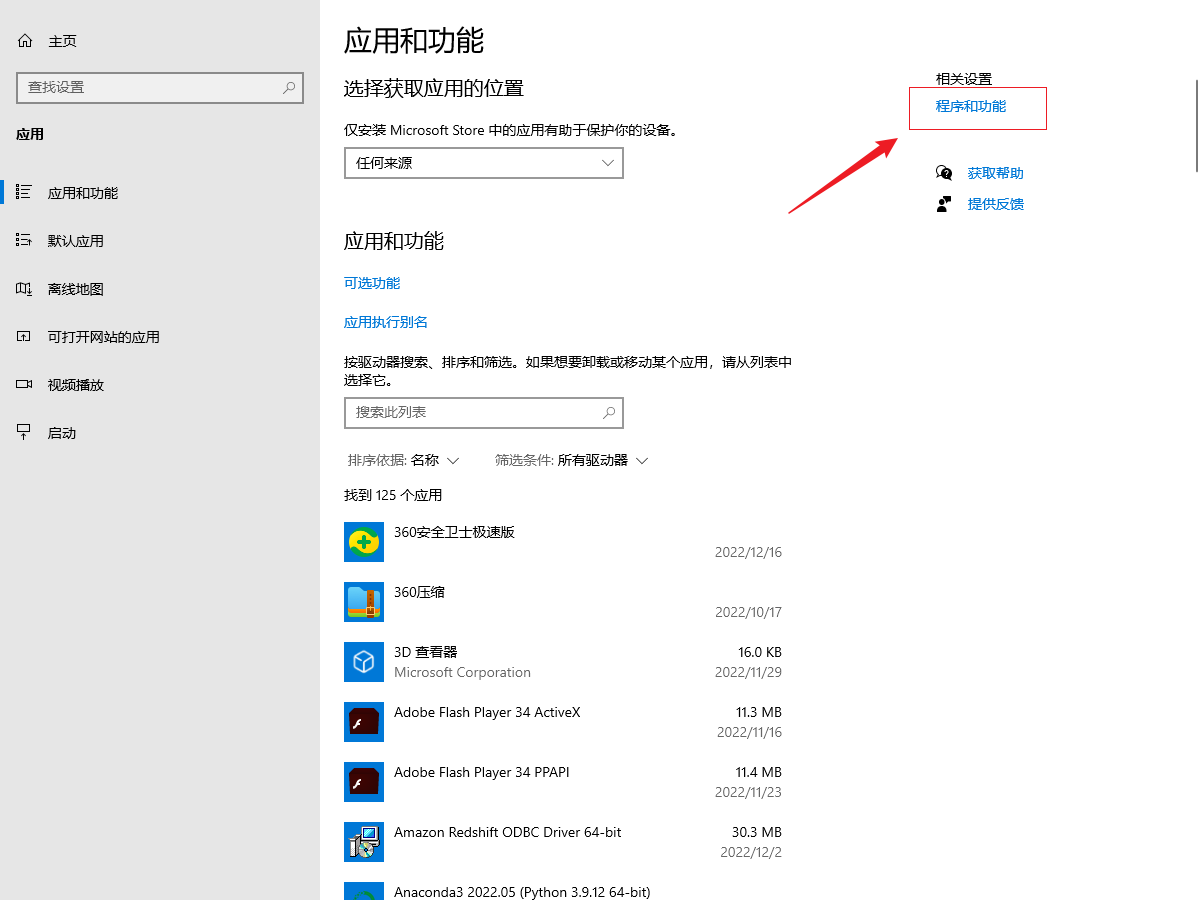Click the 30.3 MB size value

coord(757,832)
